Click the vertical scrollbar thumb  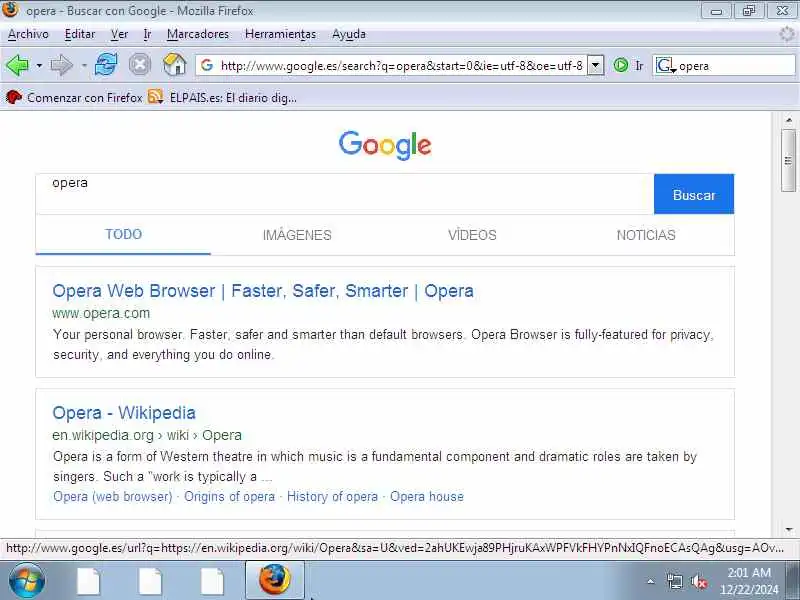(x=789, y=161)
